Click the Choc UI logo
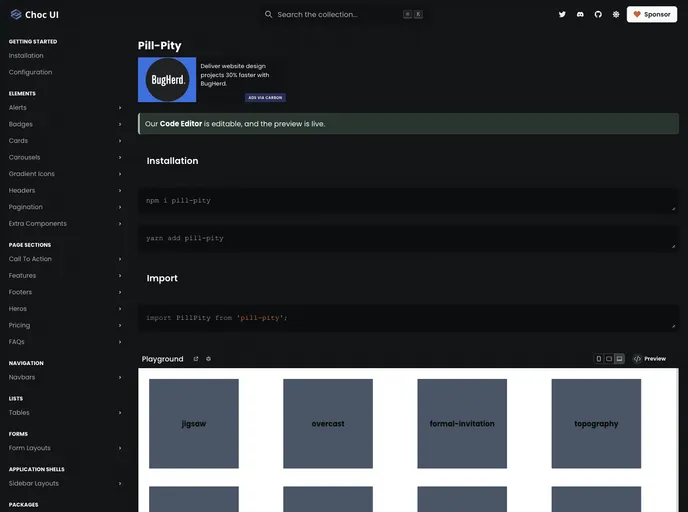This screenshot has height=512, width=688. pos(34,14)
